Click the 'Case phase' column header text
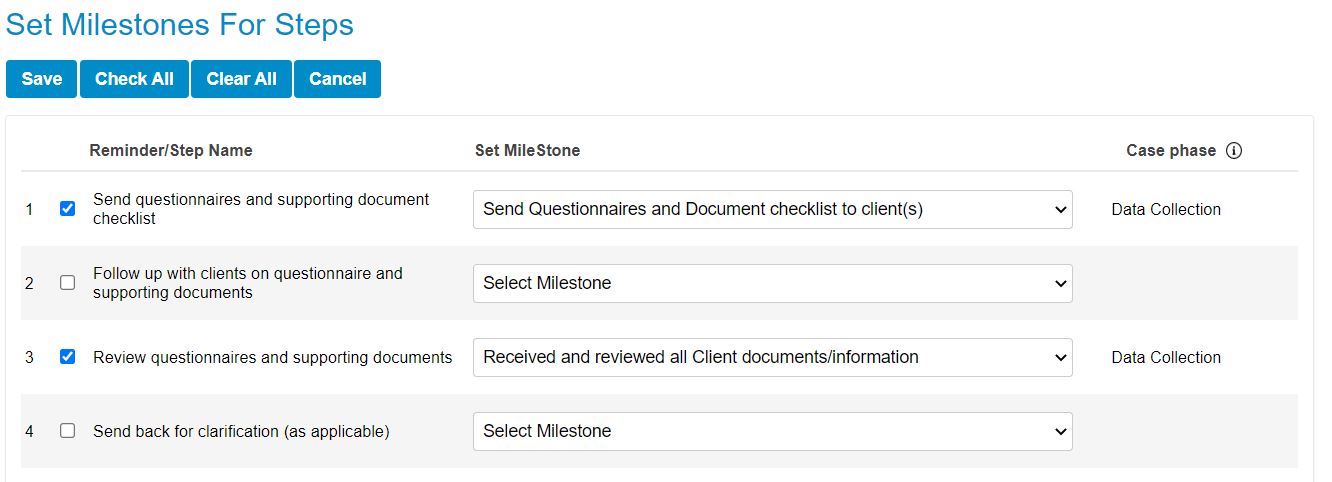1332x482 pixels. [x=1171, y=151]
